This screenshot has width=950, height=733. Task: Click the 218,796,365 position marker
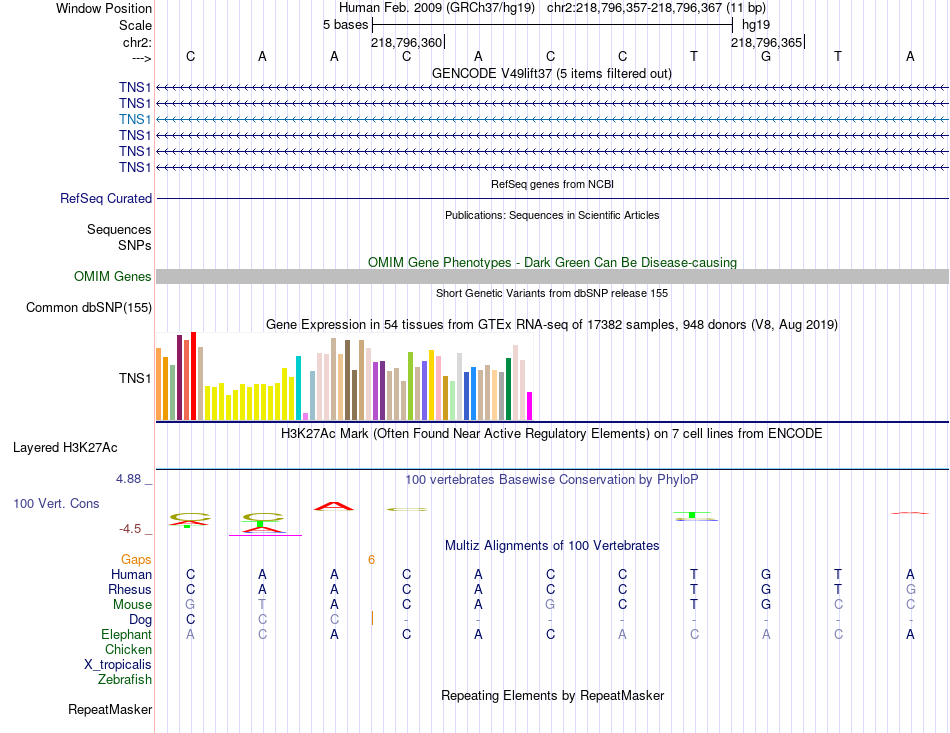(766, 42)
